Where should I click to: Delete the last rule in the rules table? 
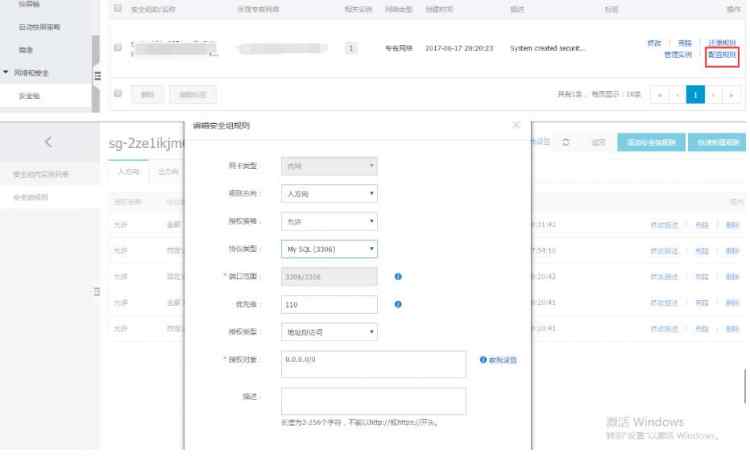point(732,328)
